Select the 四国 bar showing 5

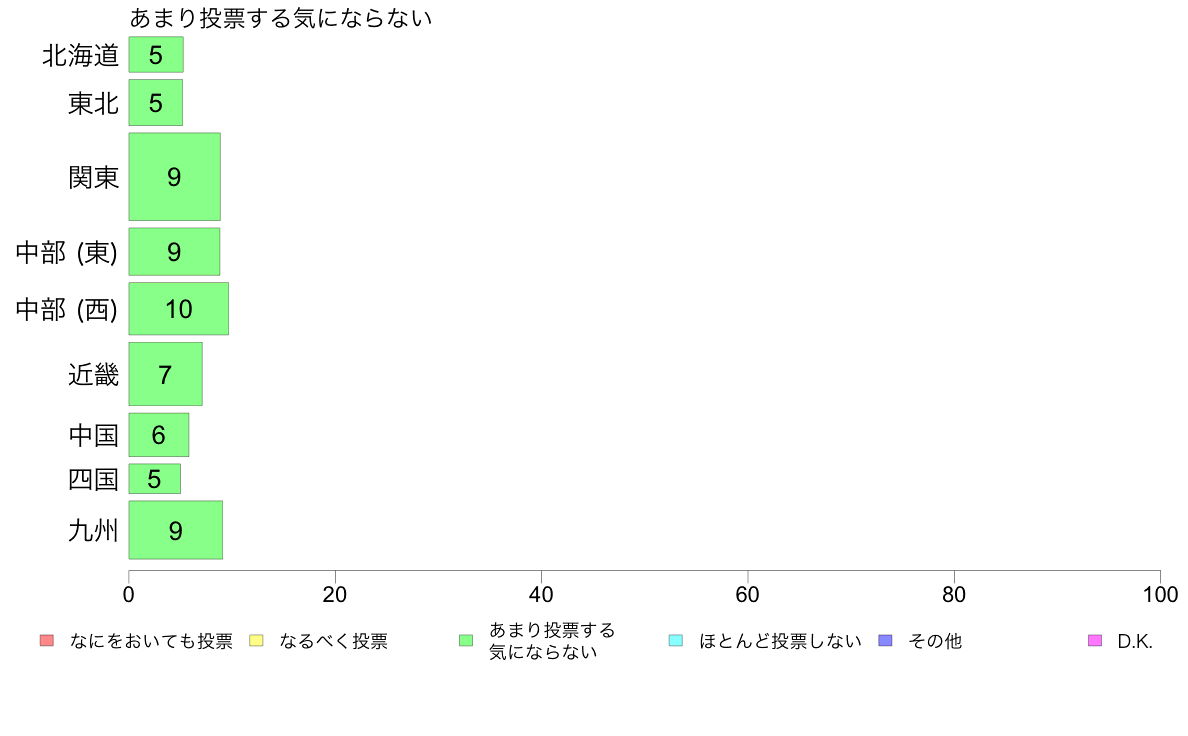(155, 479)
